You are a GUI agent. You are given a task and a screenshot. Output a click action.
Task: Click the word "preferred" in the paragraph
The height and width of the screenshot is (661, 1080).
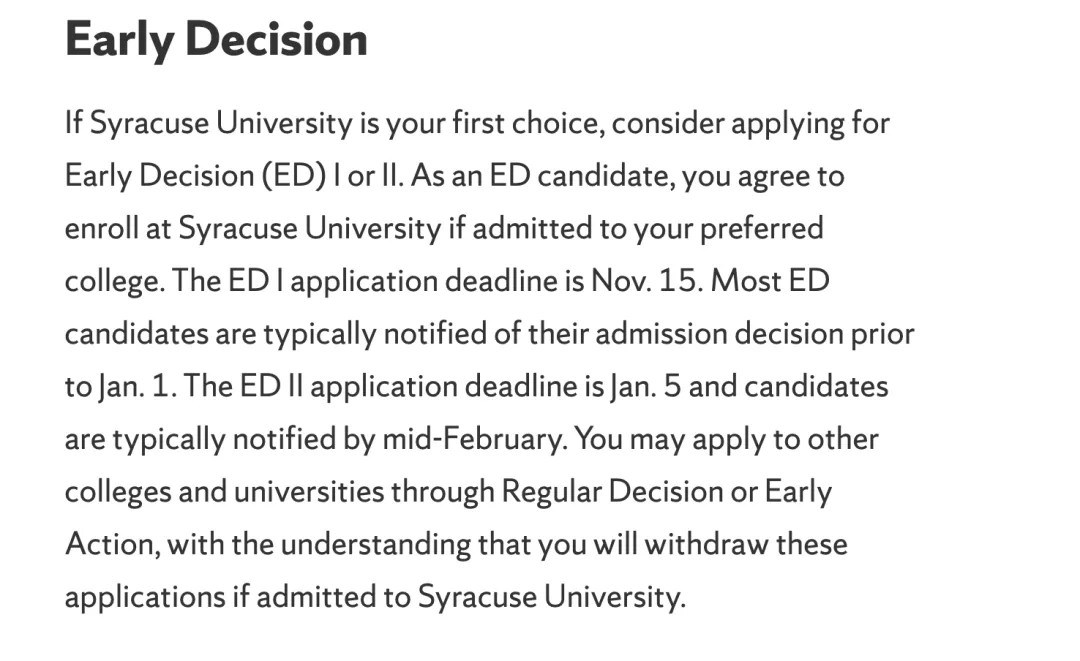761,229
